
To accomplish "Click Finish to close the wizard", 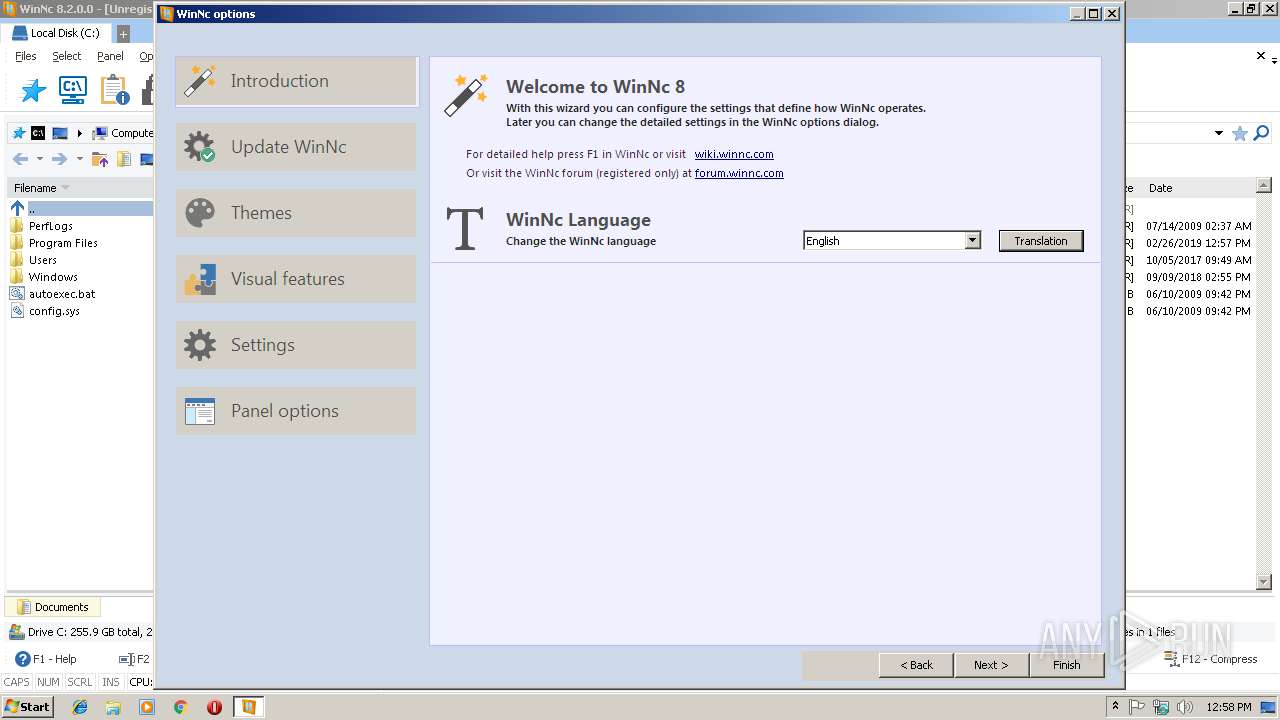I will 1066,665.
